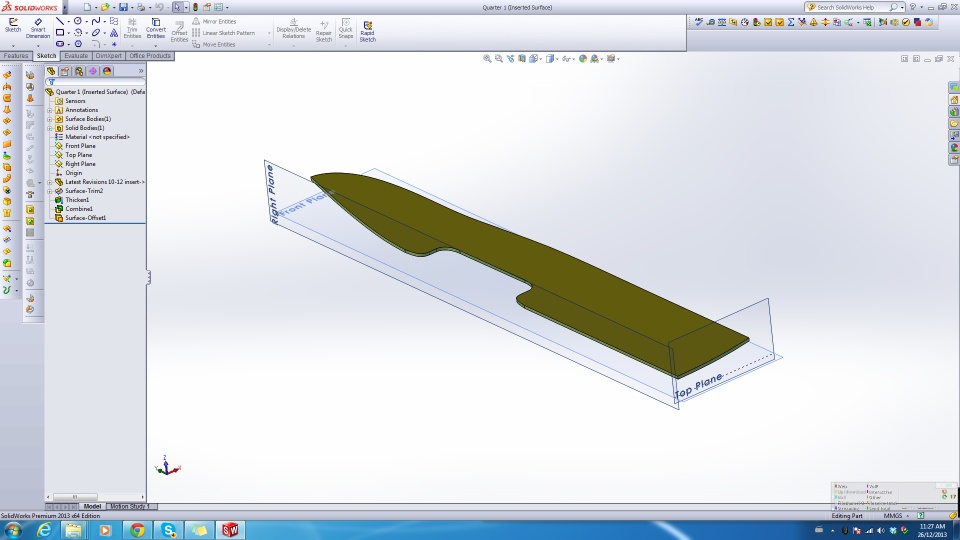Choose the Ellipse sketch tool
960x540 pixels.
coord(96,32)
